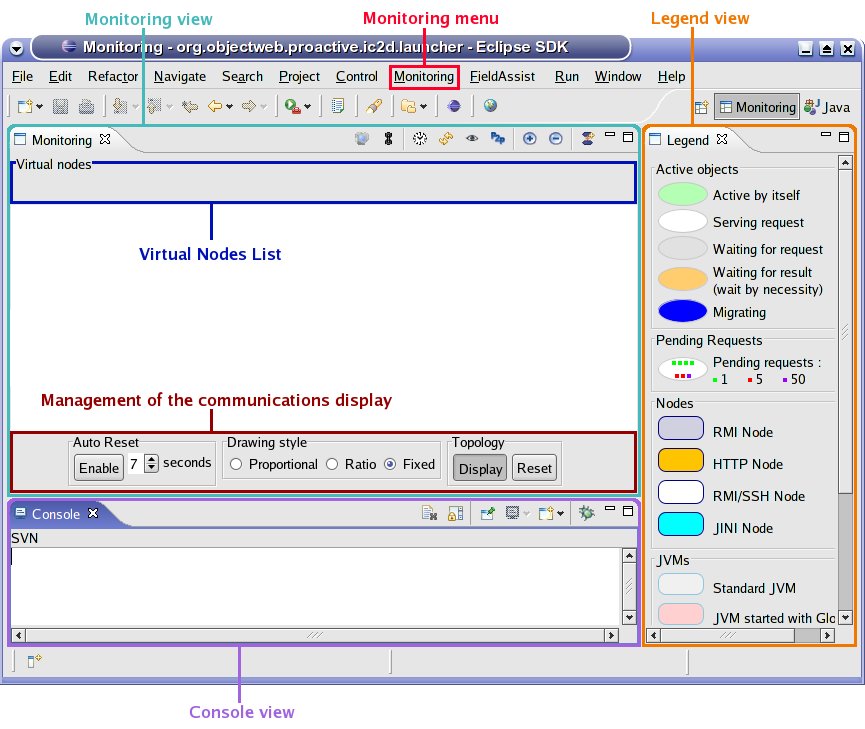865x729 pixels.
Task: Click the yellow refresh arrows icon
Action: (446, 139)
